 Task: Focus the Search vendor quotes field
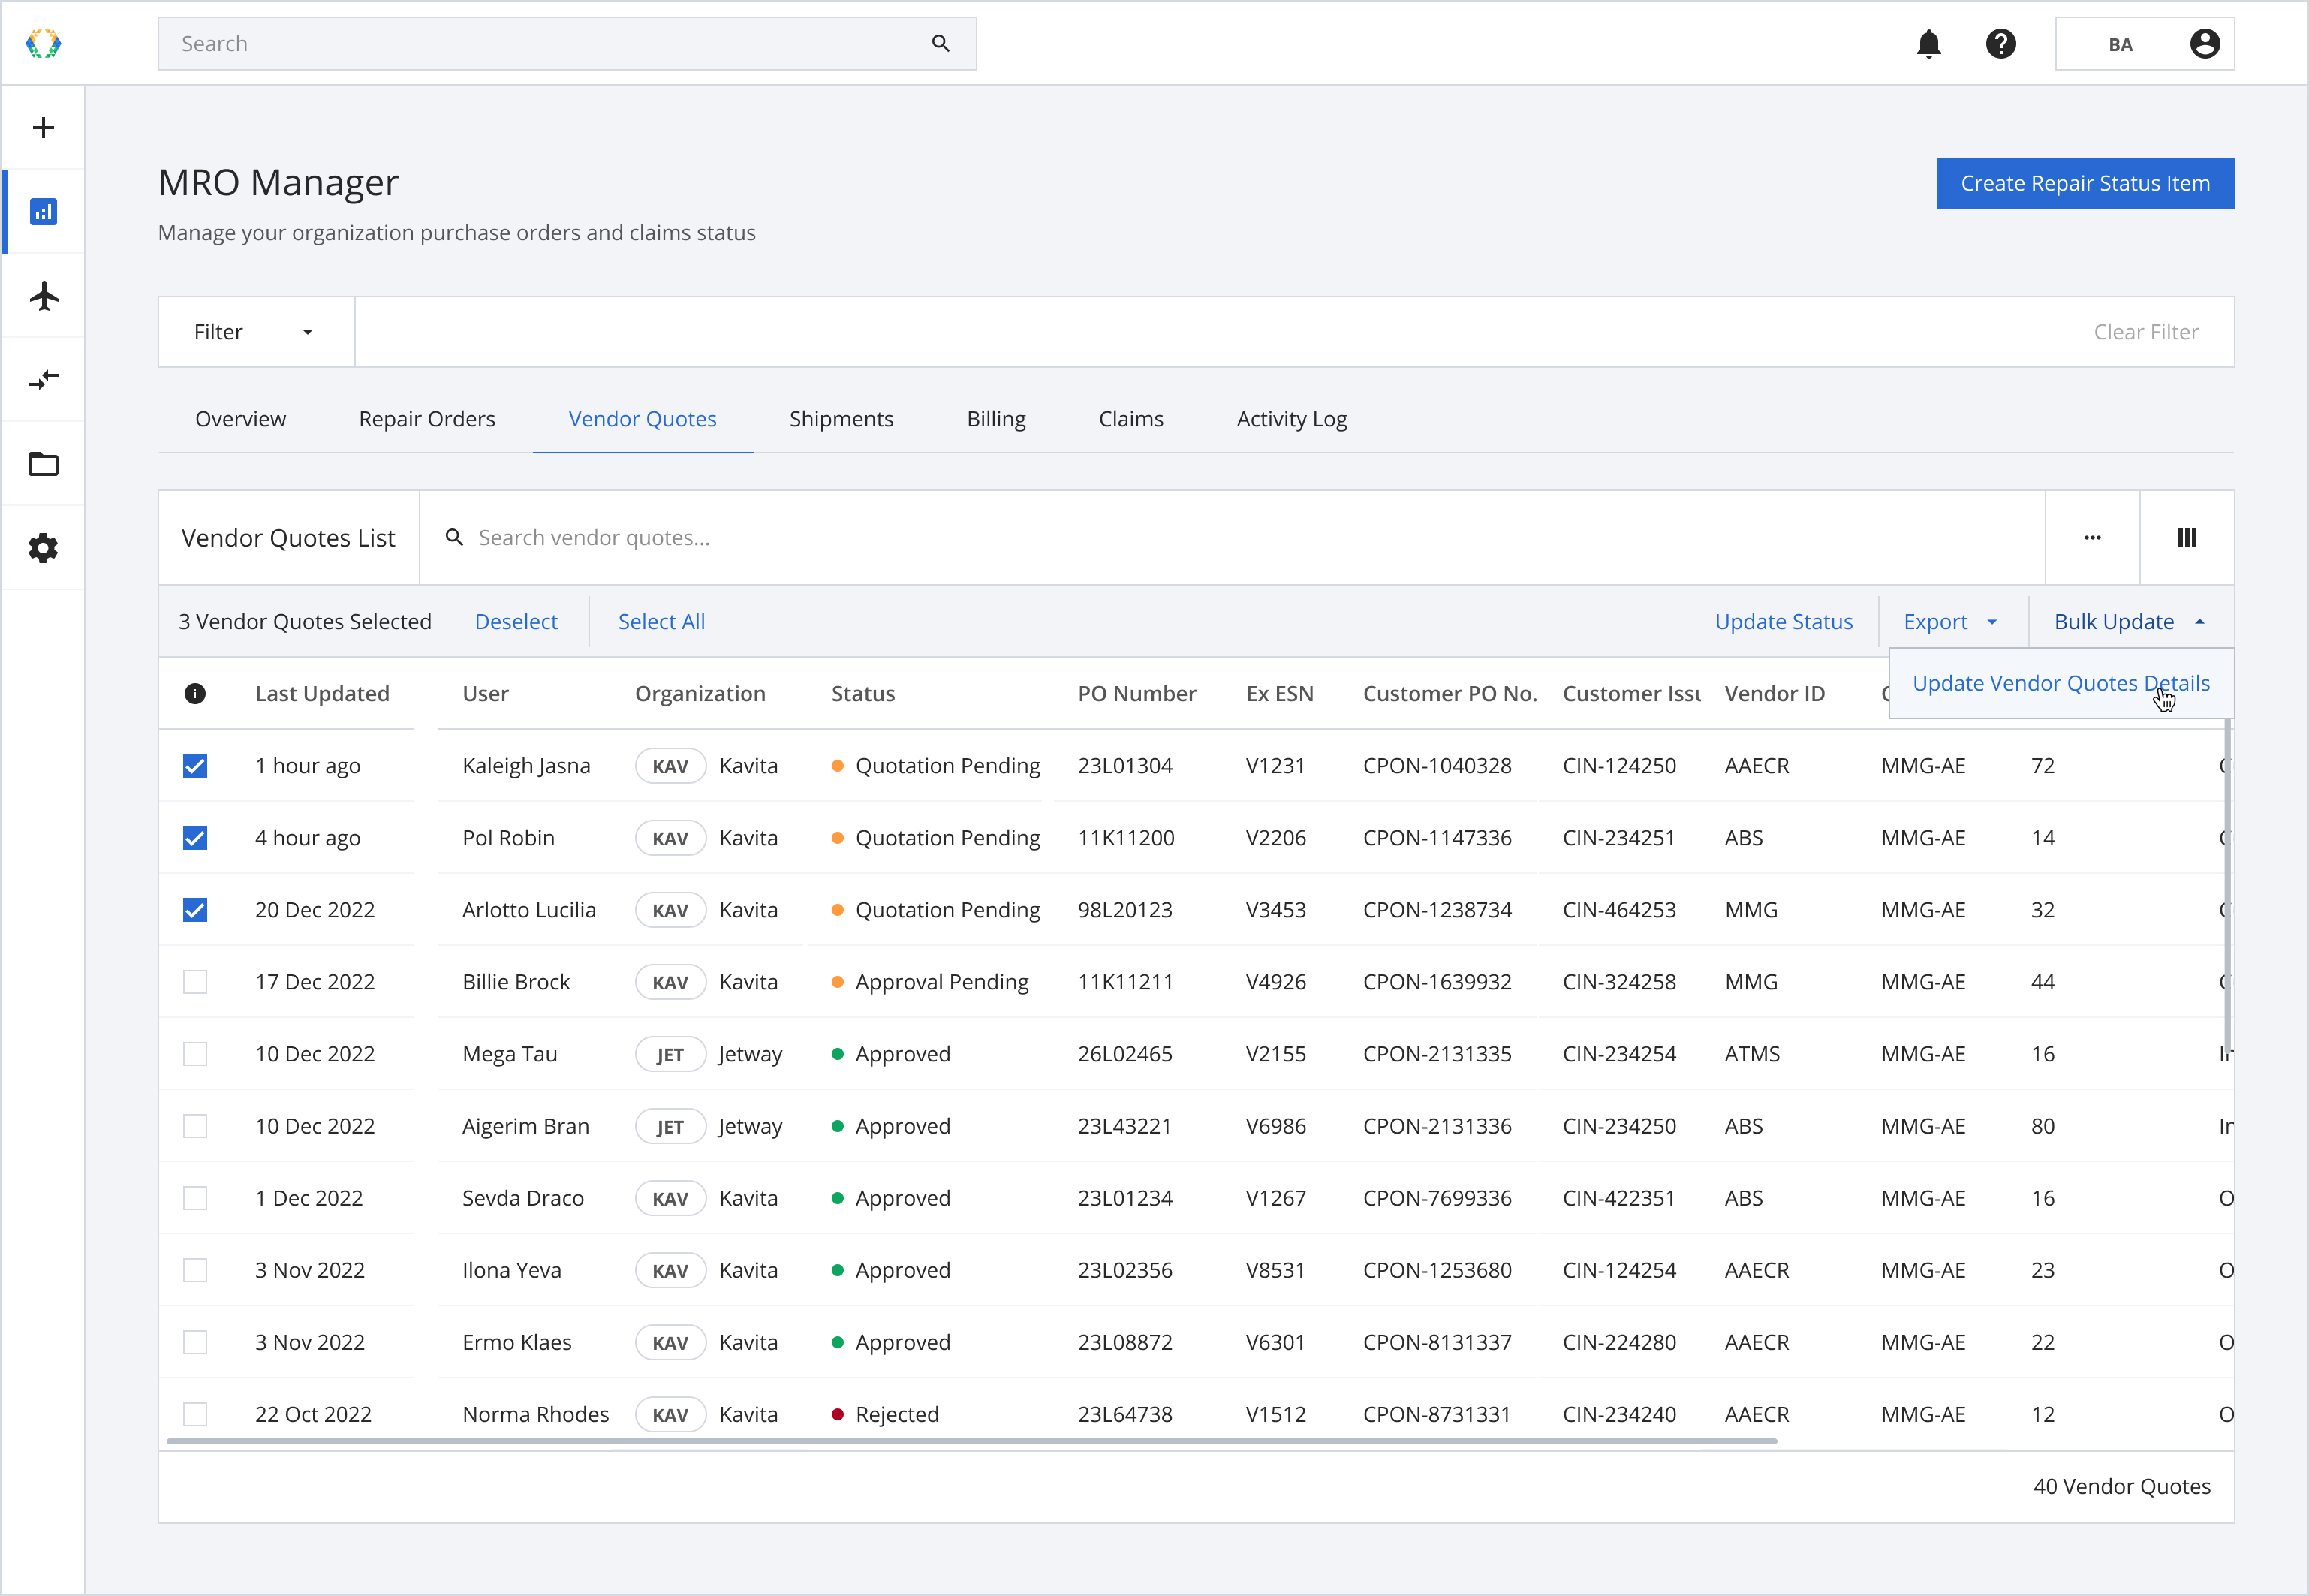(1232, 537)
